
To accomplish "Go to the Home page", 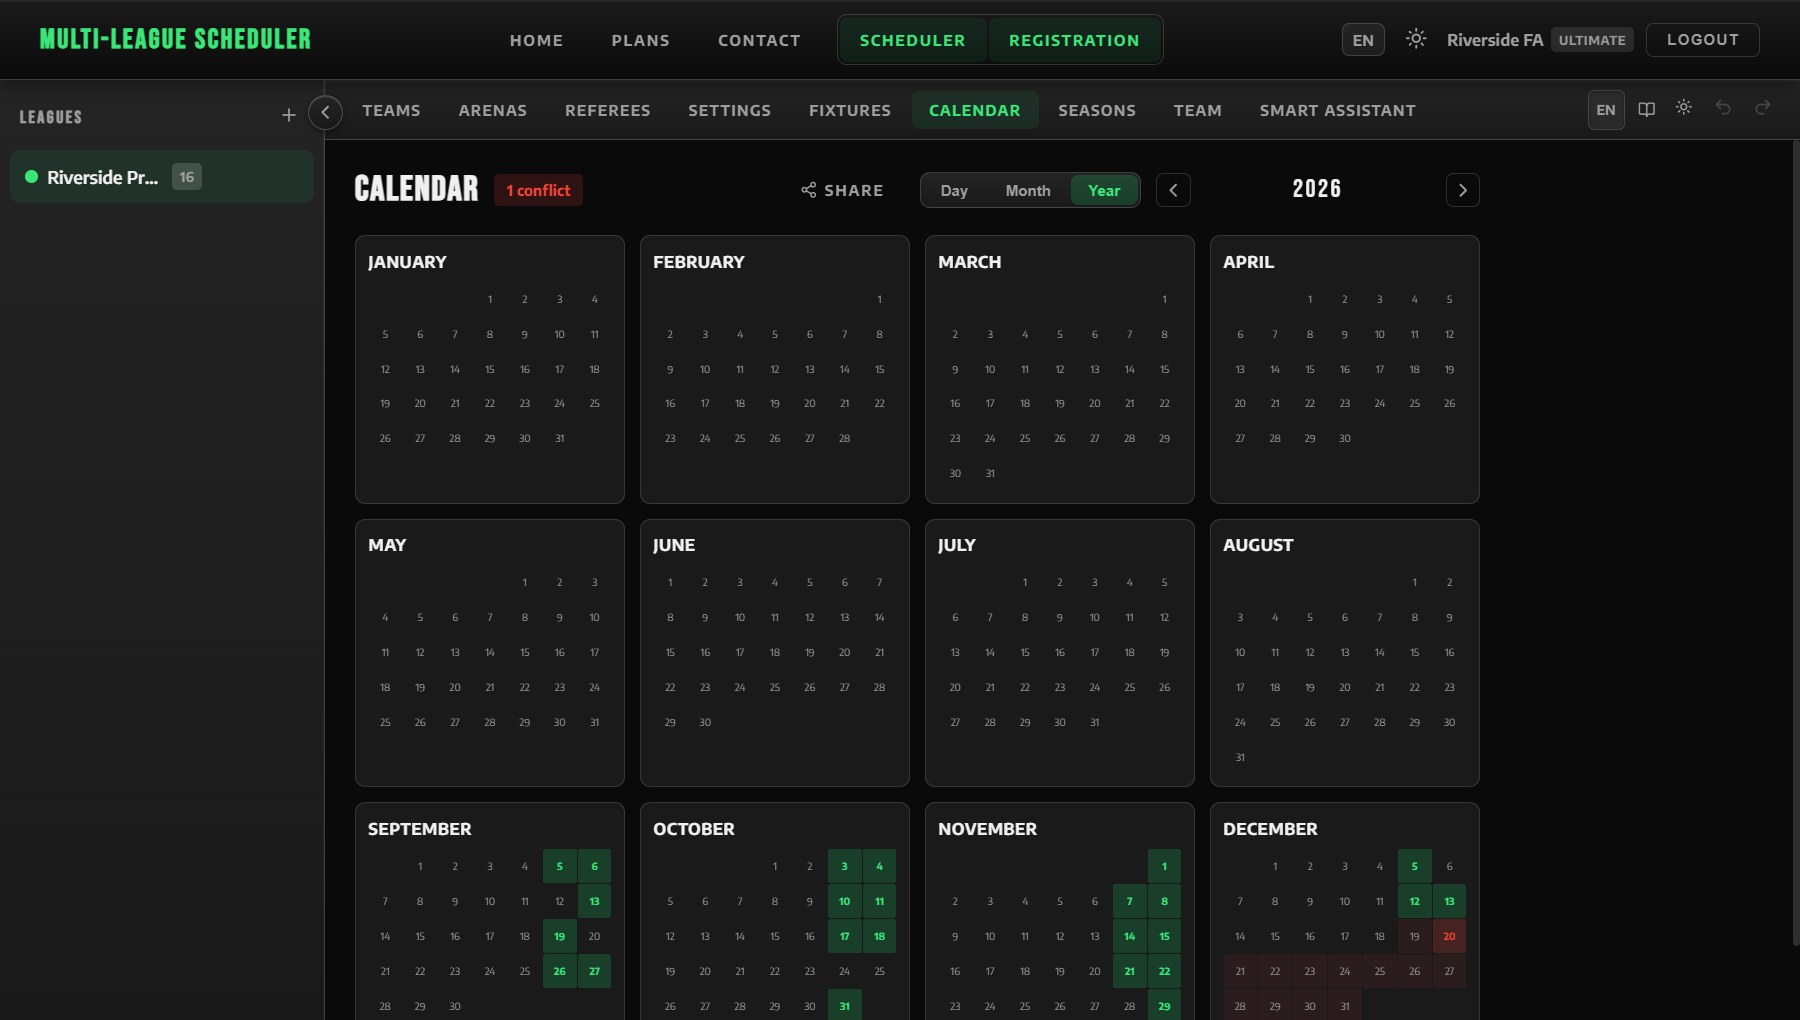I will coord(536,40).
